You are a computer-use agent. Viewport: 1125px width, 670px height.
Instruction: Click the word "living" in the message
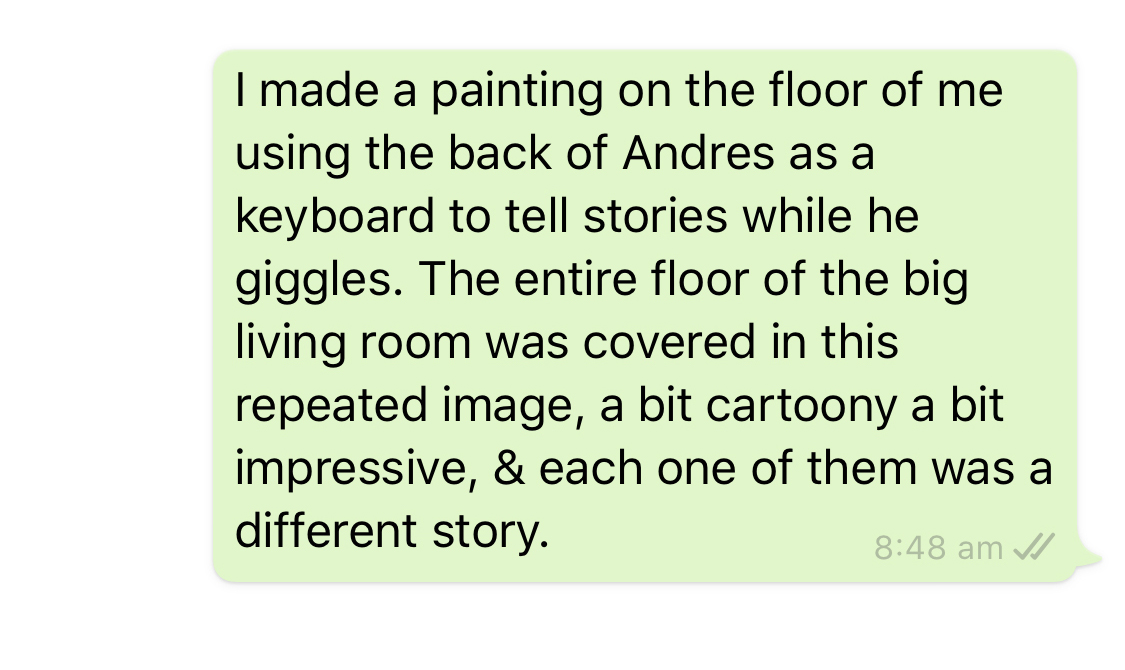pos(277,344)
